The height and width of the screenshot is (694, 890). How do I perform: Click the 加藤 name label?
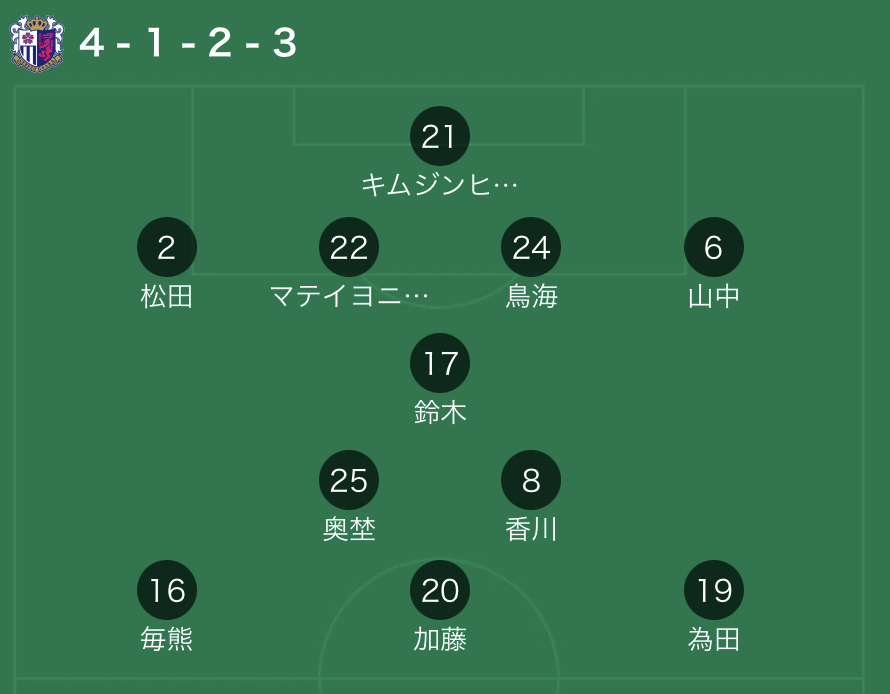pyautogui.click(x=440, y=640)
